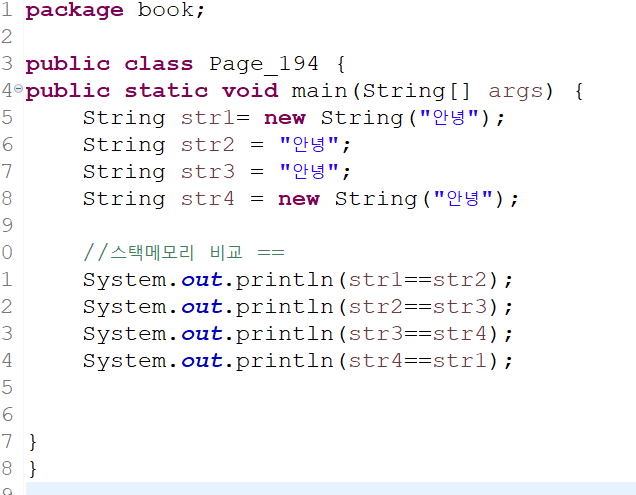
Task: Click the 'void' keyword in main declaration
Action: click(250, 90)
